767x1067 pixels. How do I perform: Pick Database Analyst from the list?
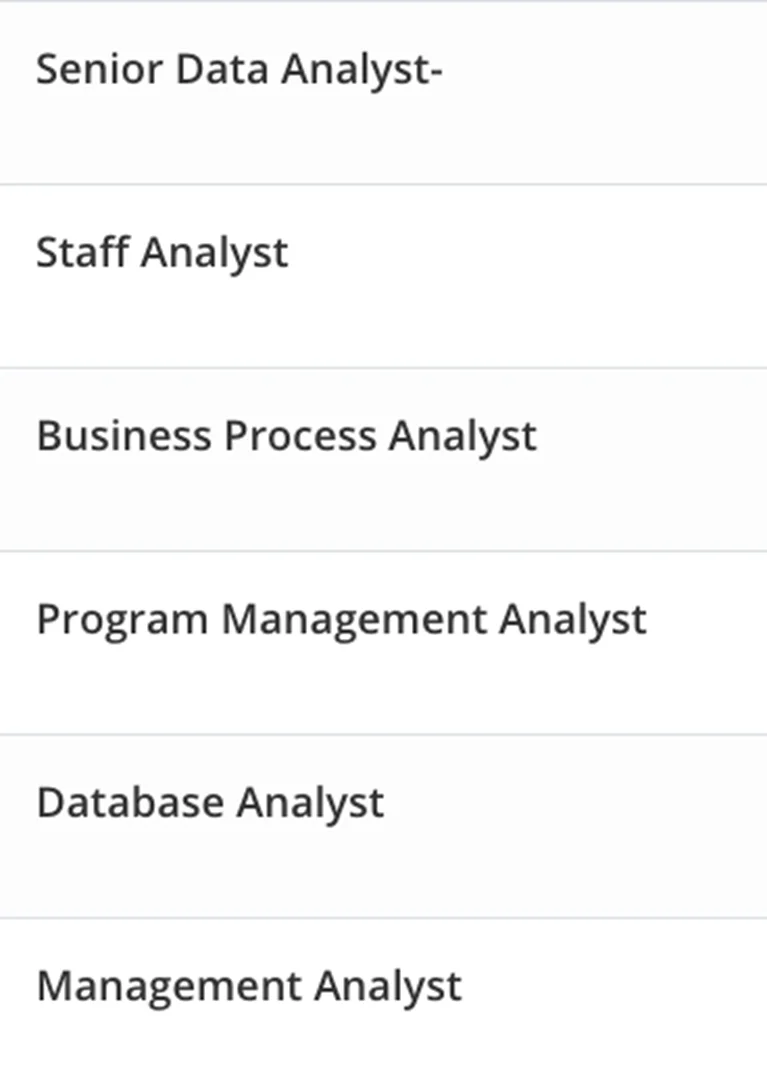click(x=210, y=803)
